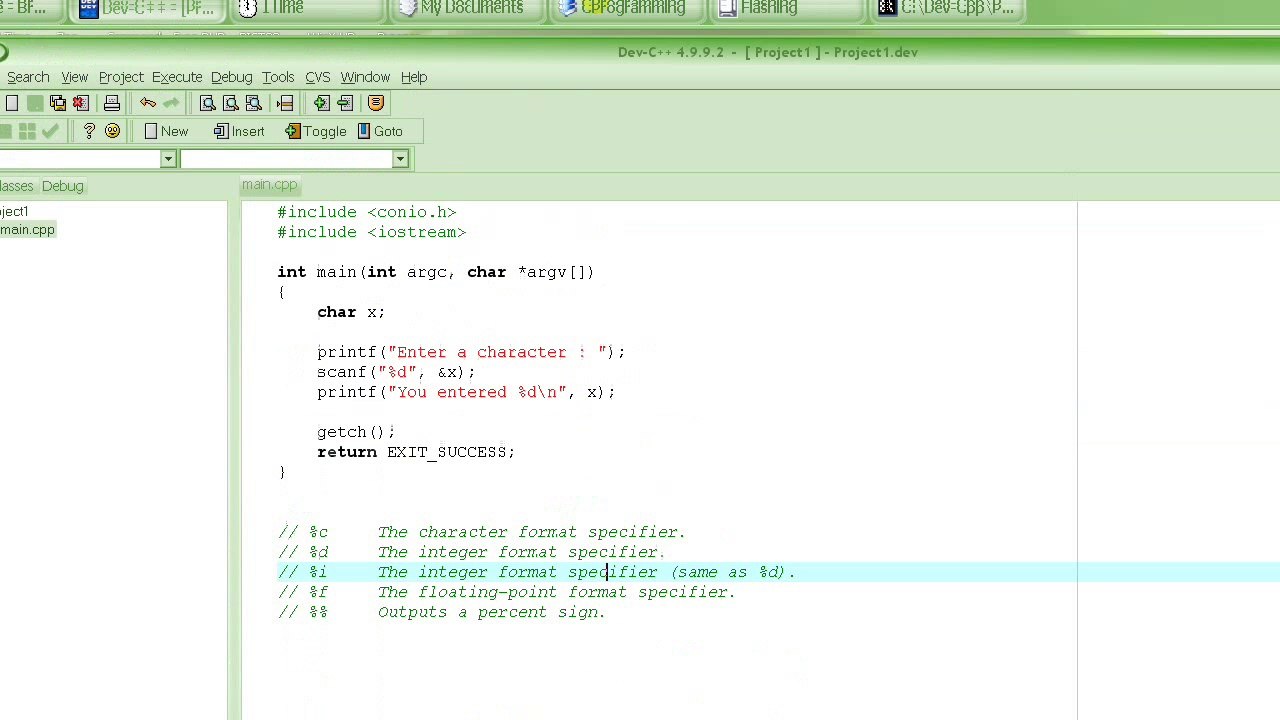
Task: Select main.cpp in the project tree
Action: pyautogui.click(x=28, y=230)
